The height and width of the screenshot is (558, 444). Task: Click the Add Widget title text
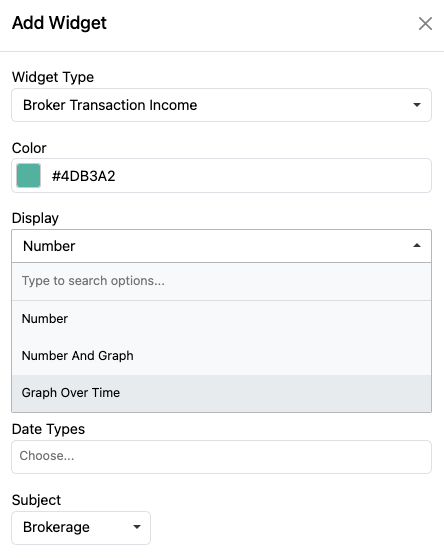(x=59, y=23)
